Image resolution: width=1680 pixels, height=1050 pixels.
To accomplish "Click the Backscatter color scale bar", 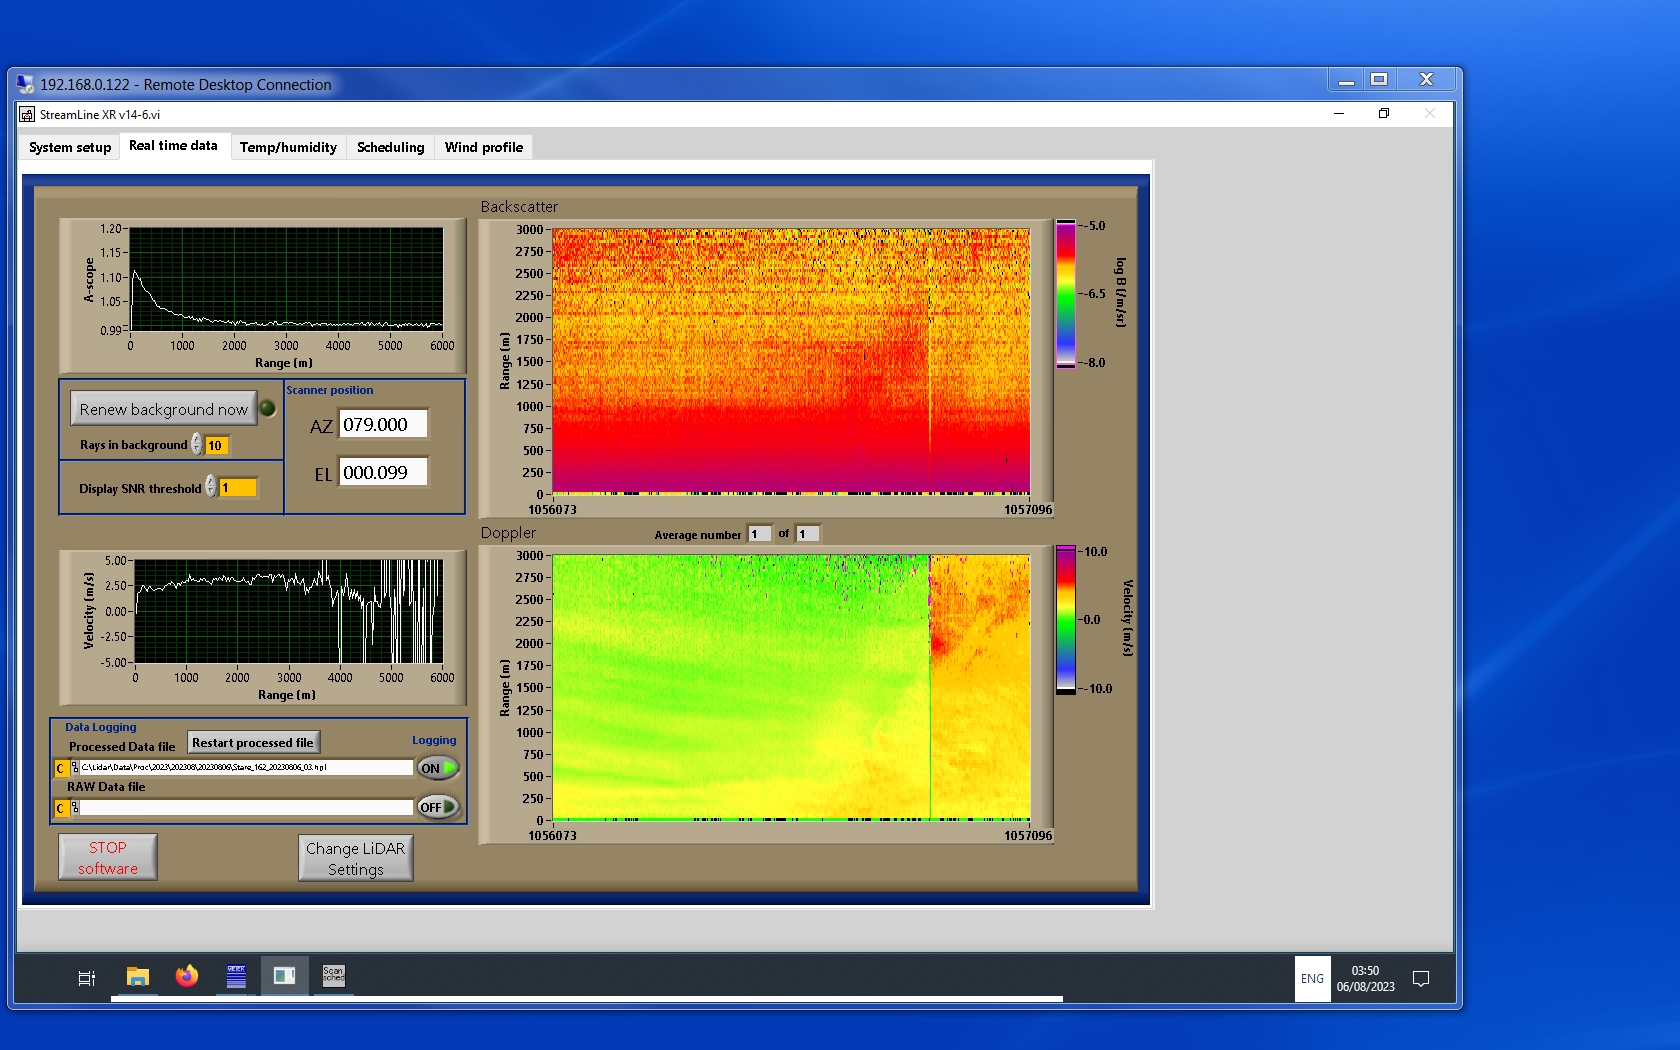I will pyautogui.click(x=1066, y=294).
